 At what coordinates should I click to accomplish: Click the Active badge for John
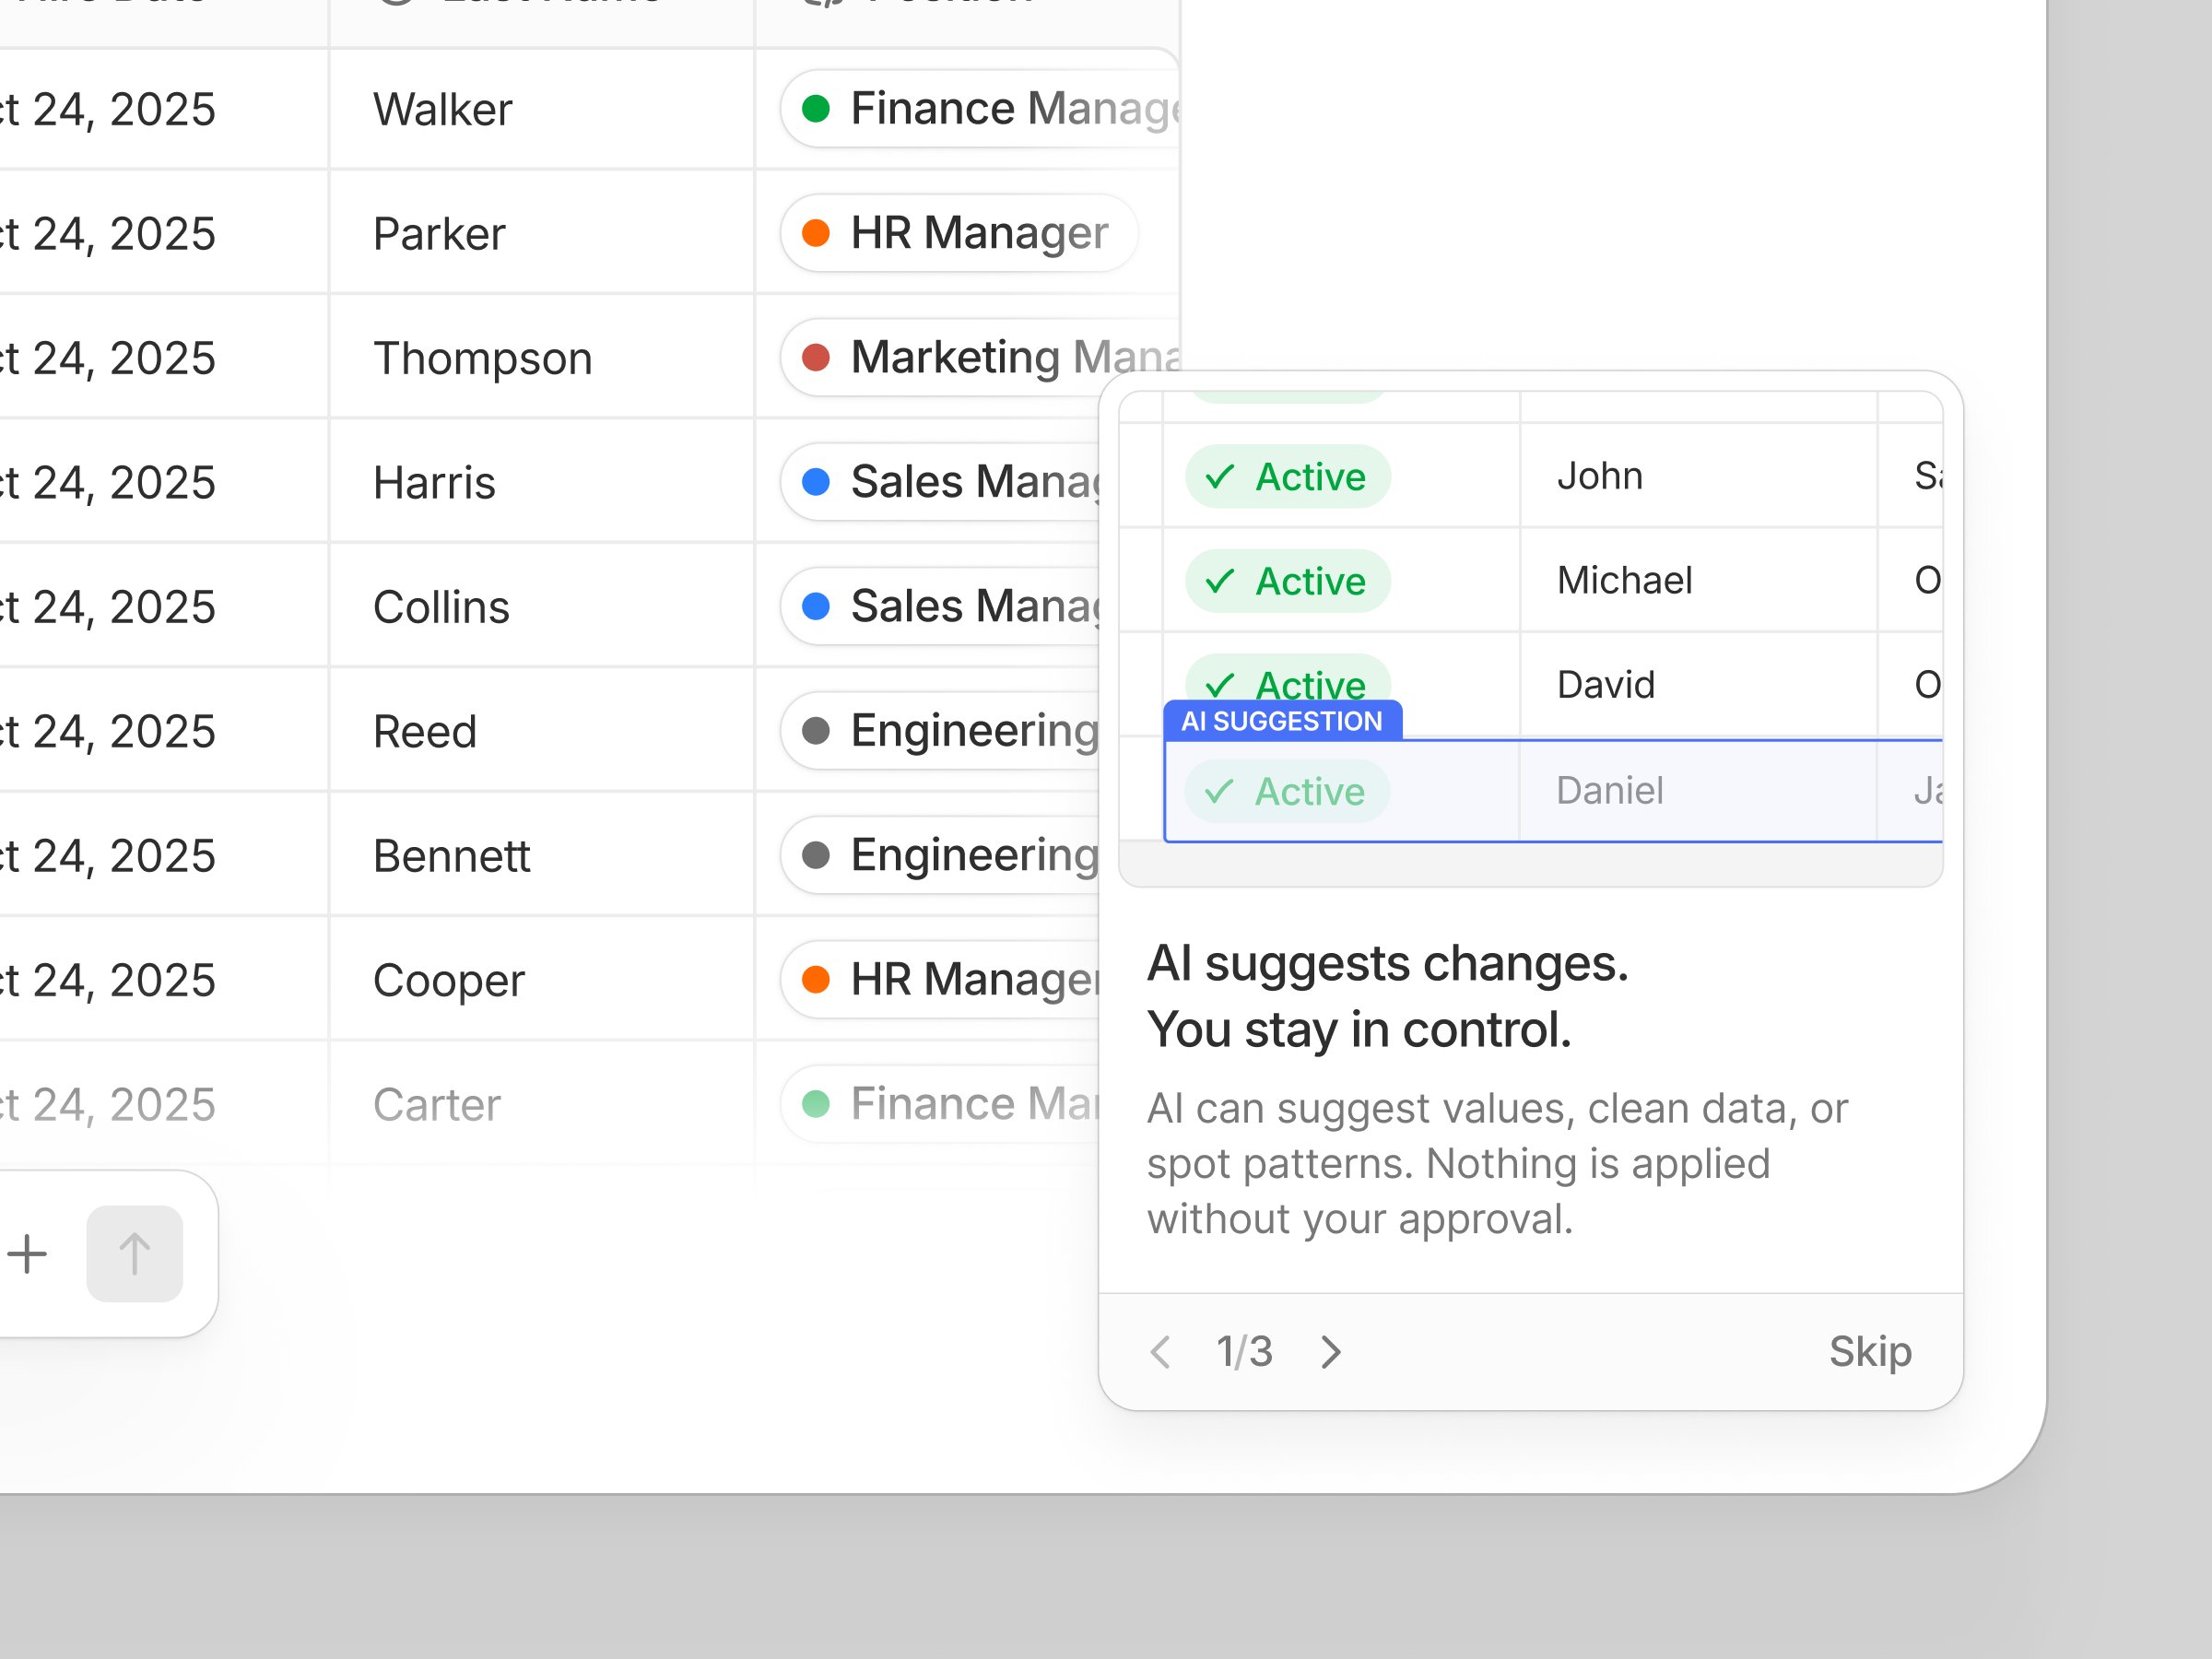(x=1287, y=477)
